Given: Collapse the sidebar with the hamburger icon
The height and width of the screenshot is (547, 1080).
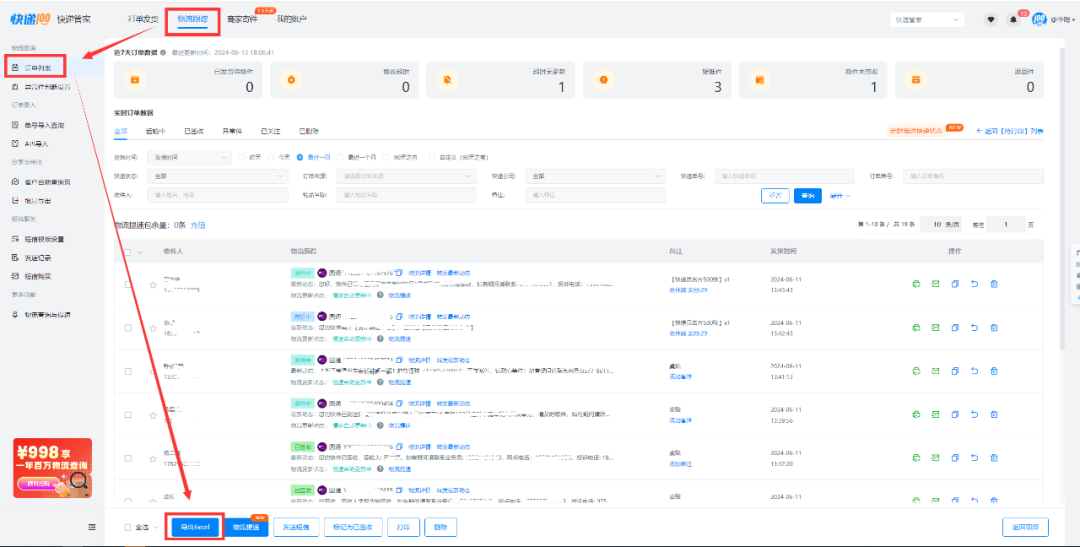Looking at the screenshot, I should click(x=92, y=527).
